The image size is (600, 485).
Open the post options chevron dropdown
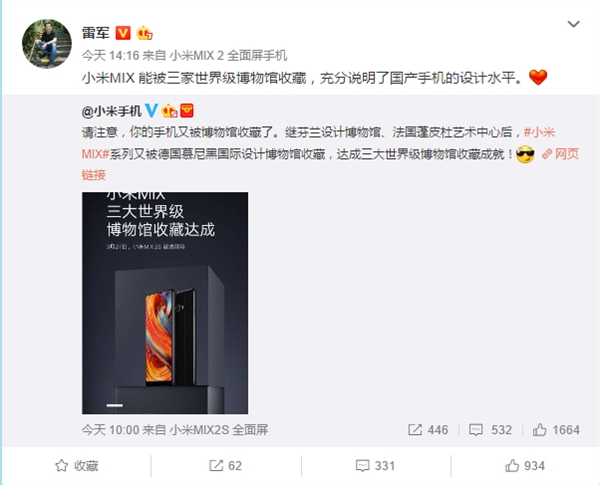(573, 24)
